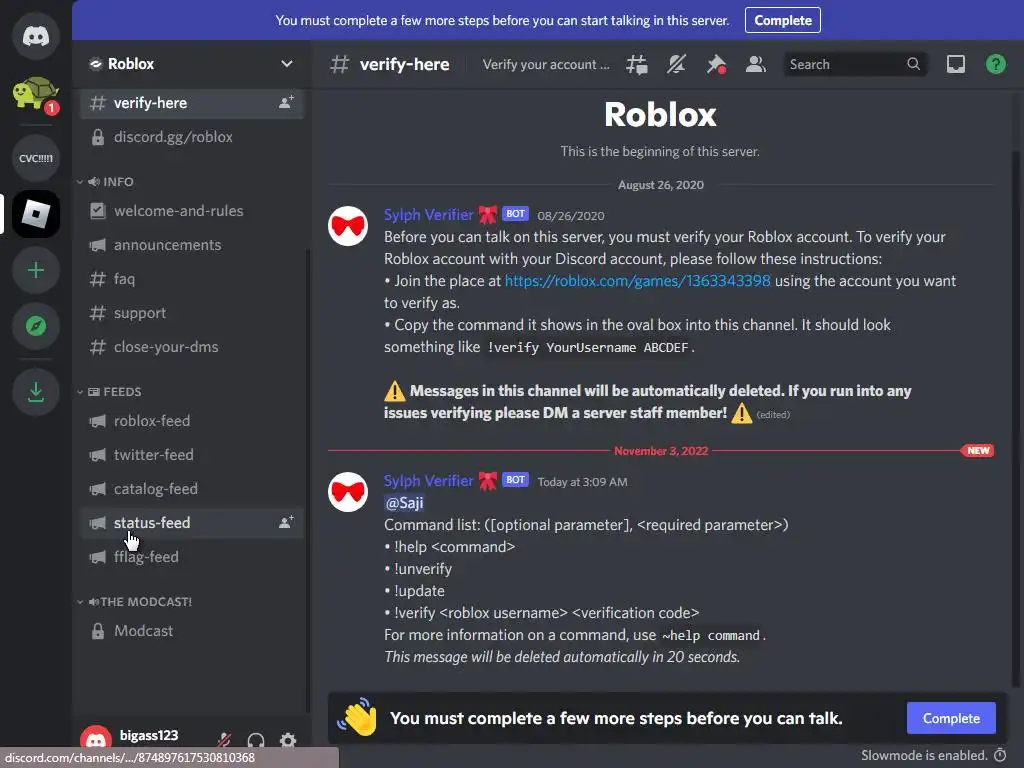This screenshot has height=768, width=1024.
Task: Click bigass123 user avatar
Action: (x=96, y=737)
